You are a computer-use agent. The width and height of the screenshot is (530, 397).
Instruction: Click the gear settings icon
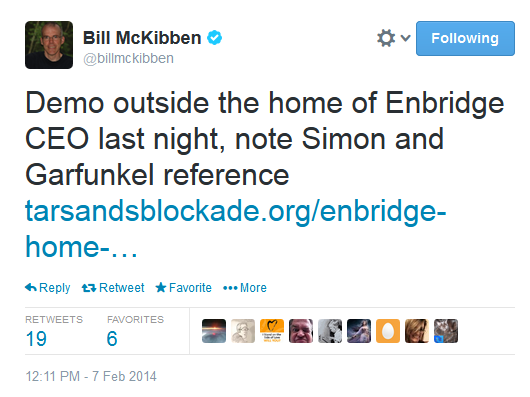click(x=386, y=38)
